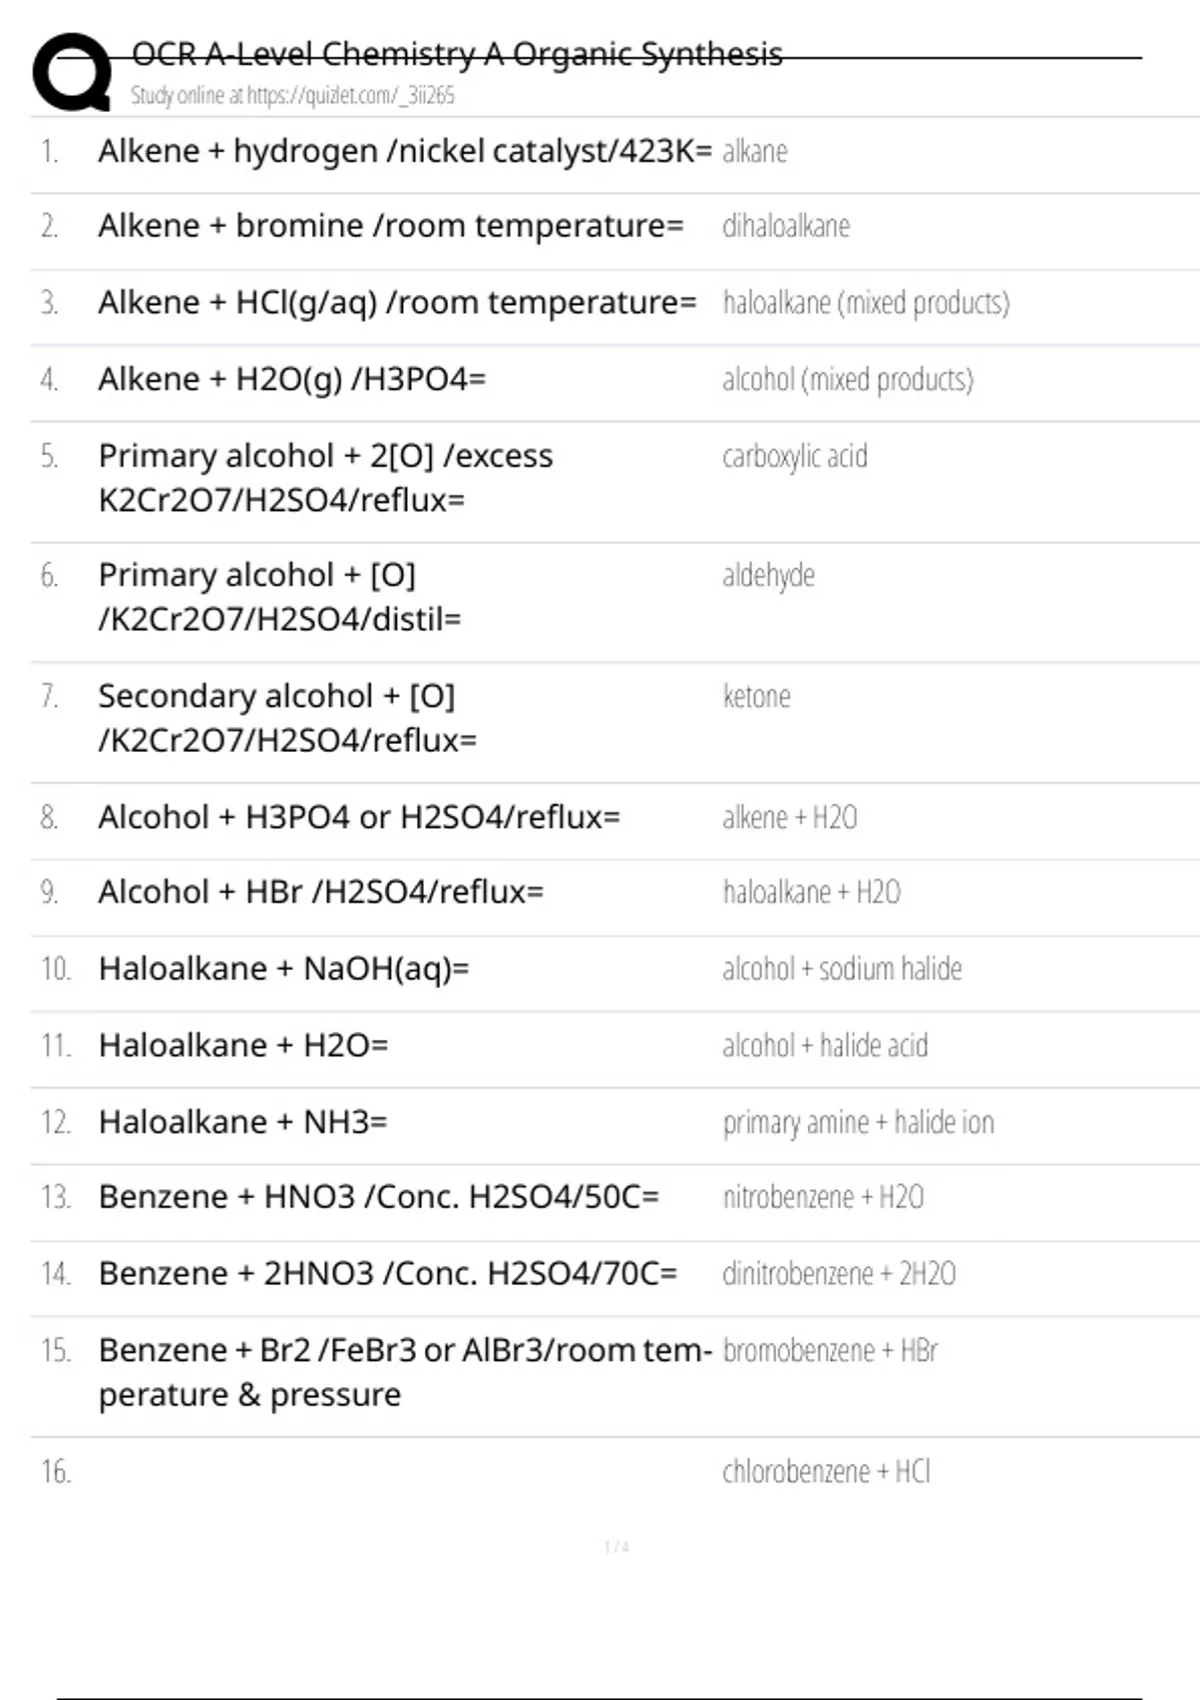Select the 'Alcohol + HBr' question
This screenshot has height=1700, width=1200.
pos(321,891)
